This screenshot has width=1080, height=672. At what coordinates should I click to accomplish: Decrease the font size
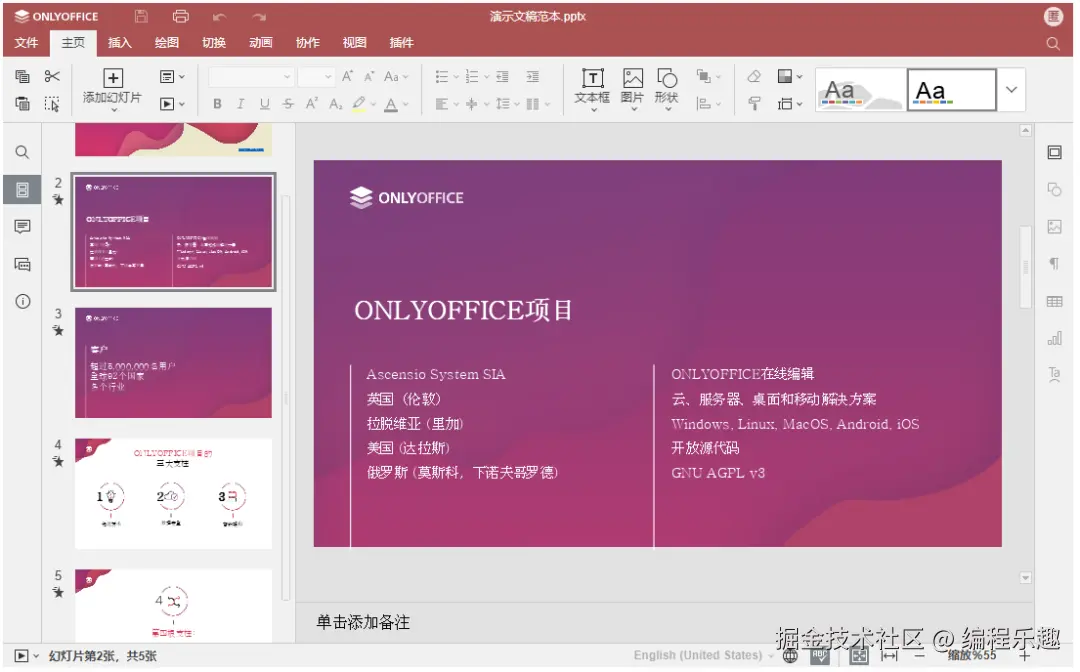click(370, 76)
